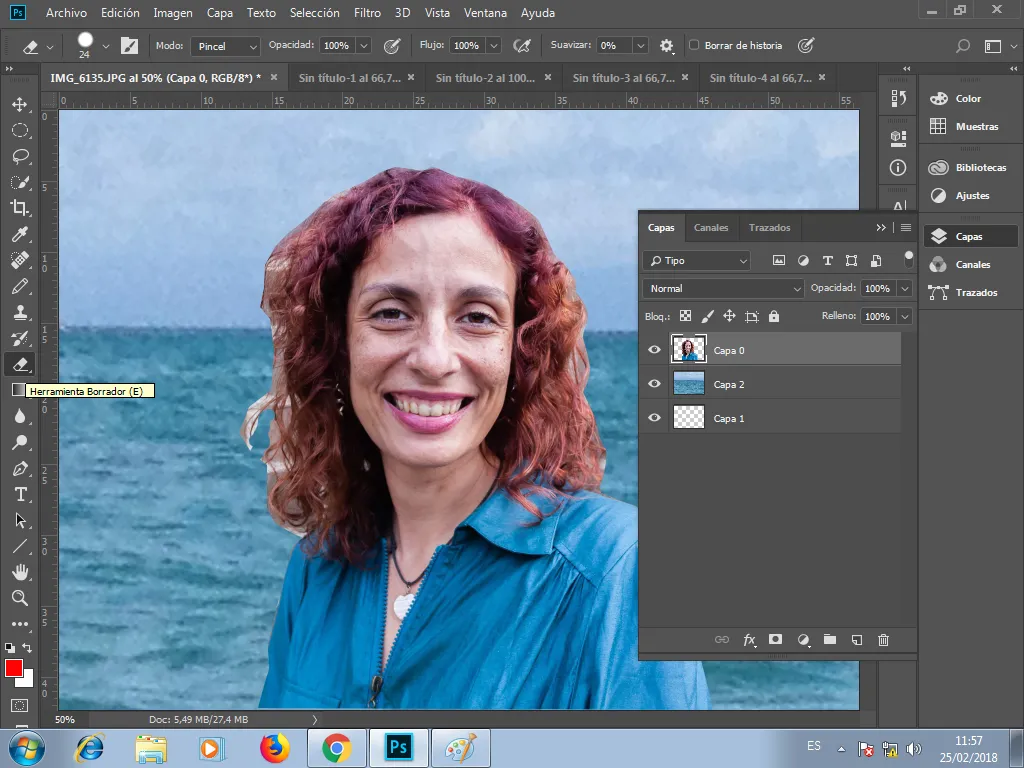Select the History Brush tool
Screen dimensions: 1024x768
pos(20,338)
